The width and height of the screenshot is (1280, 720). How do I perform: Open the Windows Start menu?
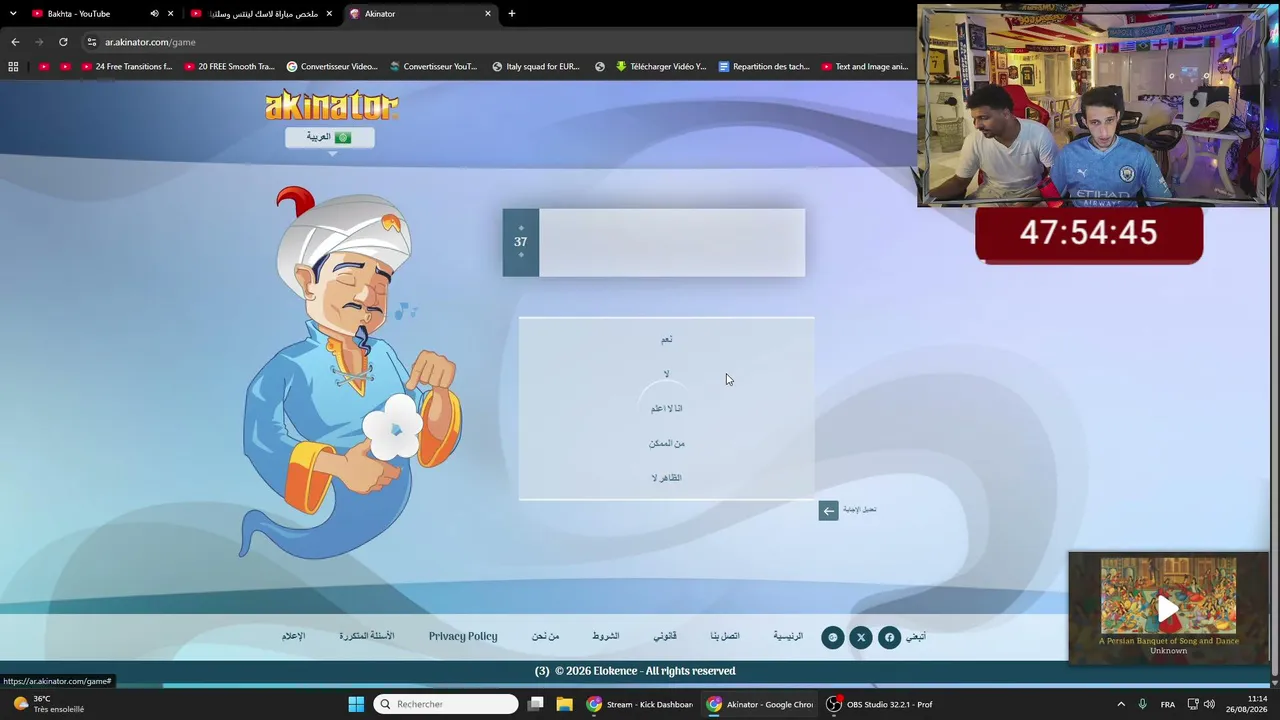[x=356, y=704]
